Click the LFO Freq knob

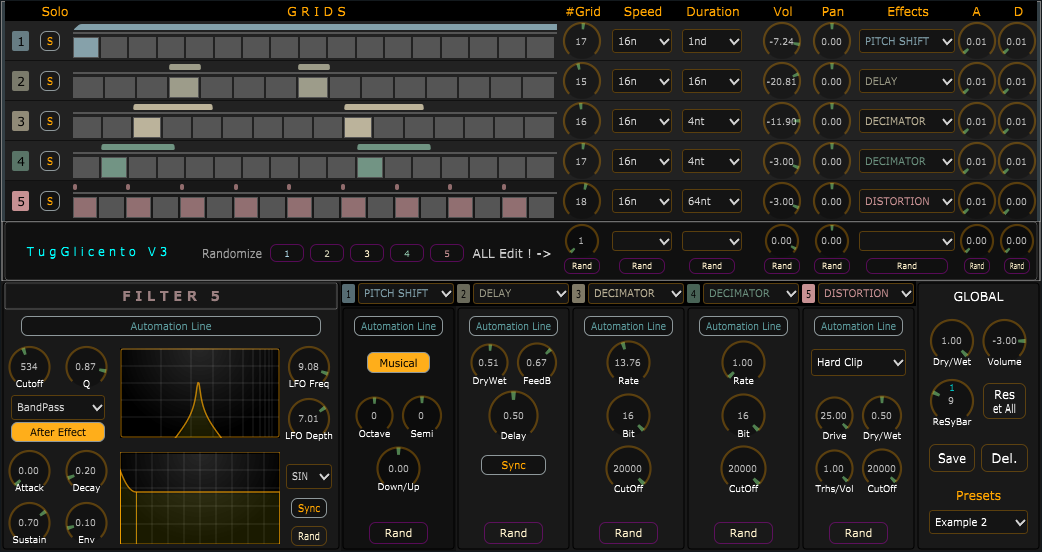pos(308,366)
